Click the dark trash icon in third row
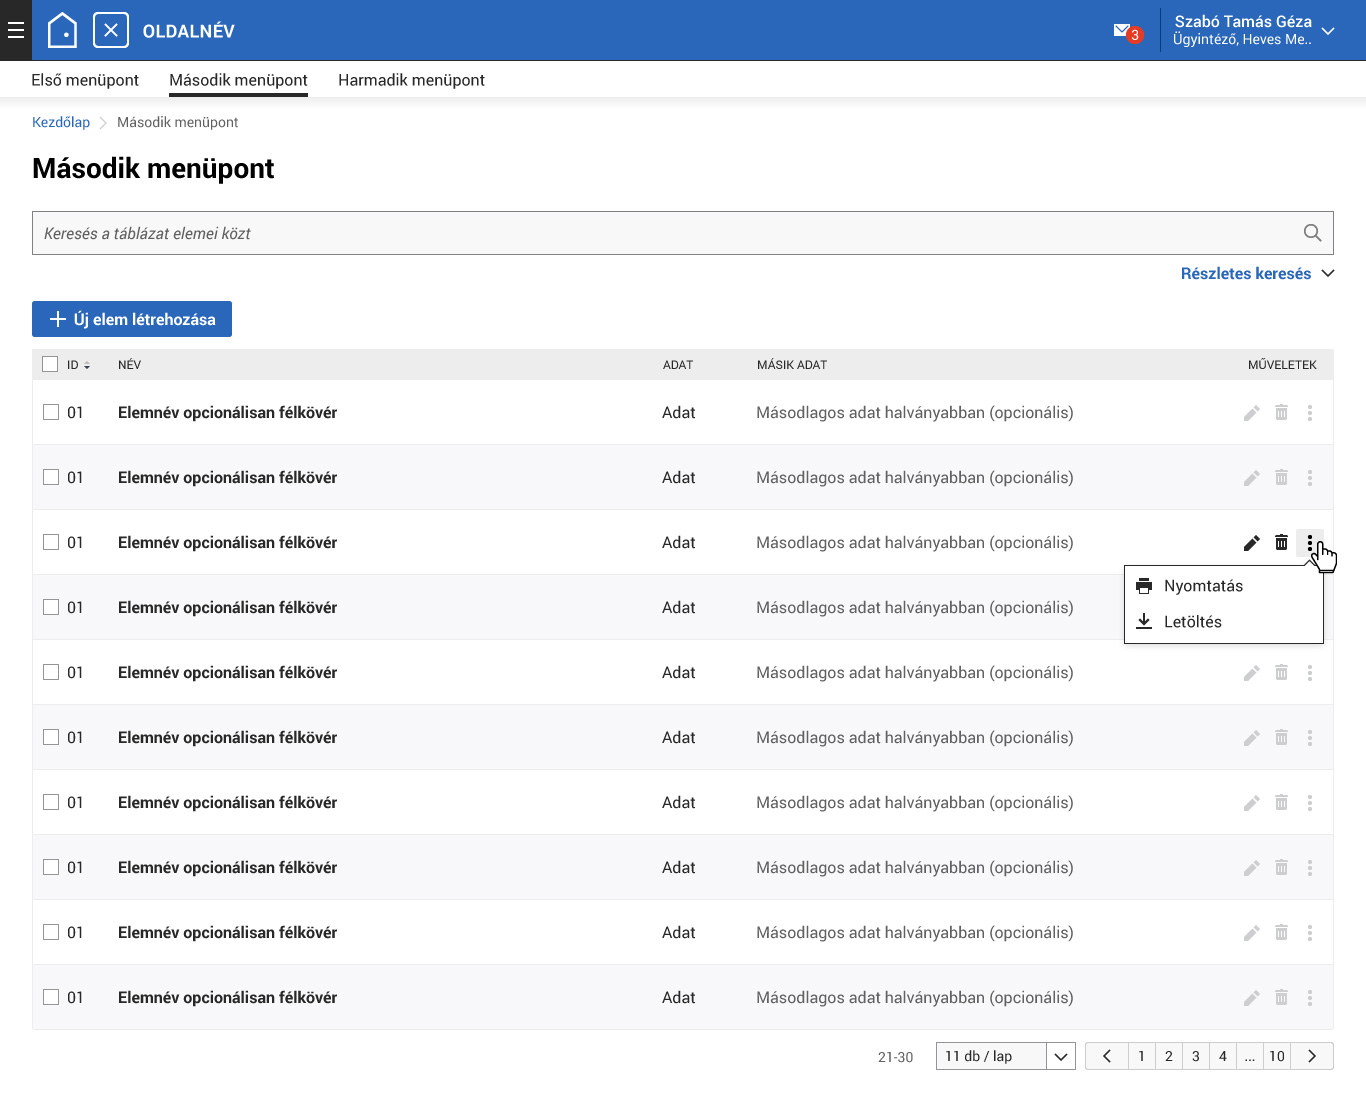The image size is (1366, 1104). 1281,542
